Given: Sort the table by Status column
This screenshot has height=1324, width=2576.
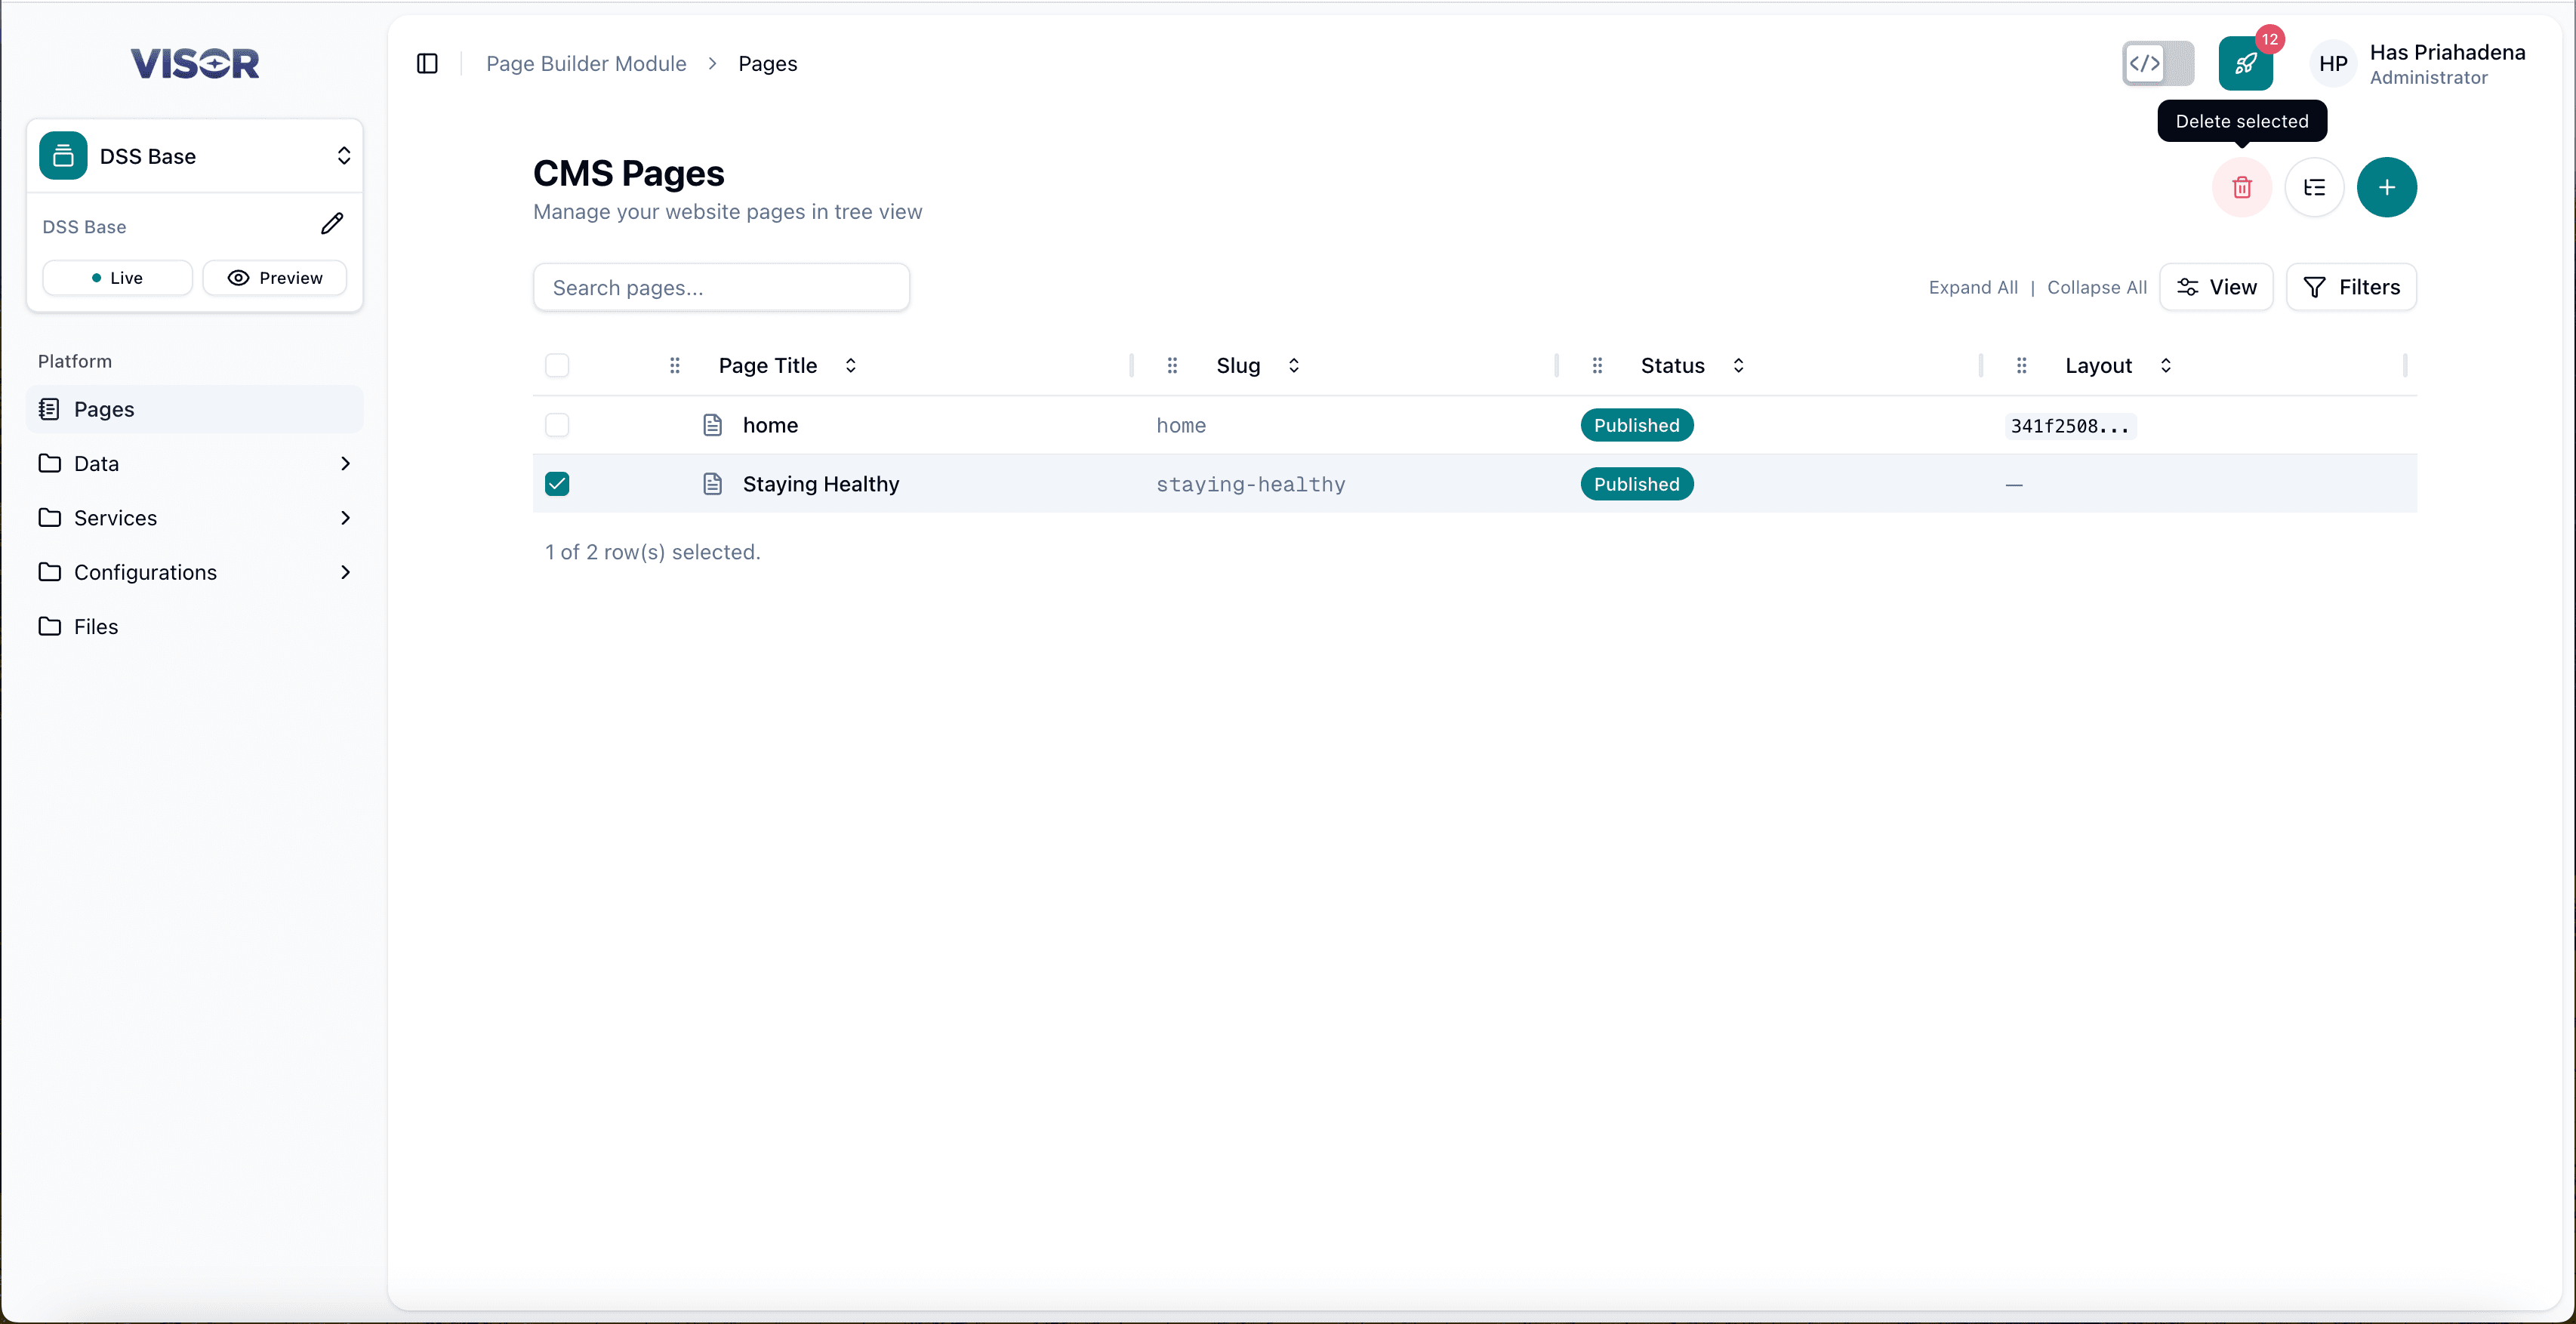Looking at the screenshot, I should click(x=1739, y=365).
